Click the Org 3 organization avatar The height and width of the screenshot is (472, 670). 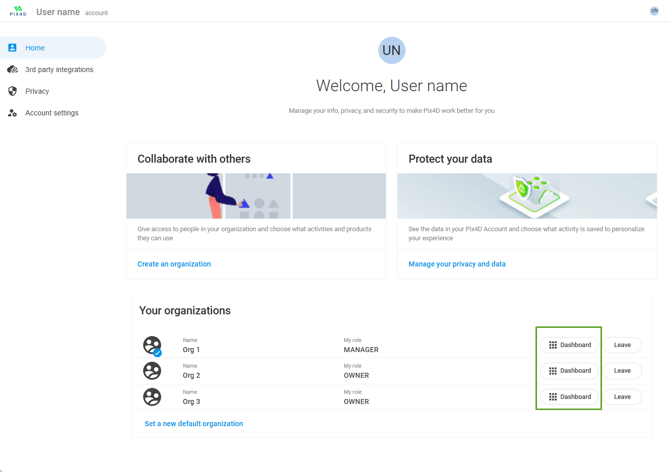(x=152, y=397)
